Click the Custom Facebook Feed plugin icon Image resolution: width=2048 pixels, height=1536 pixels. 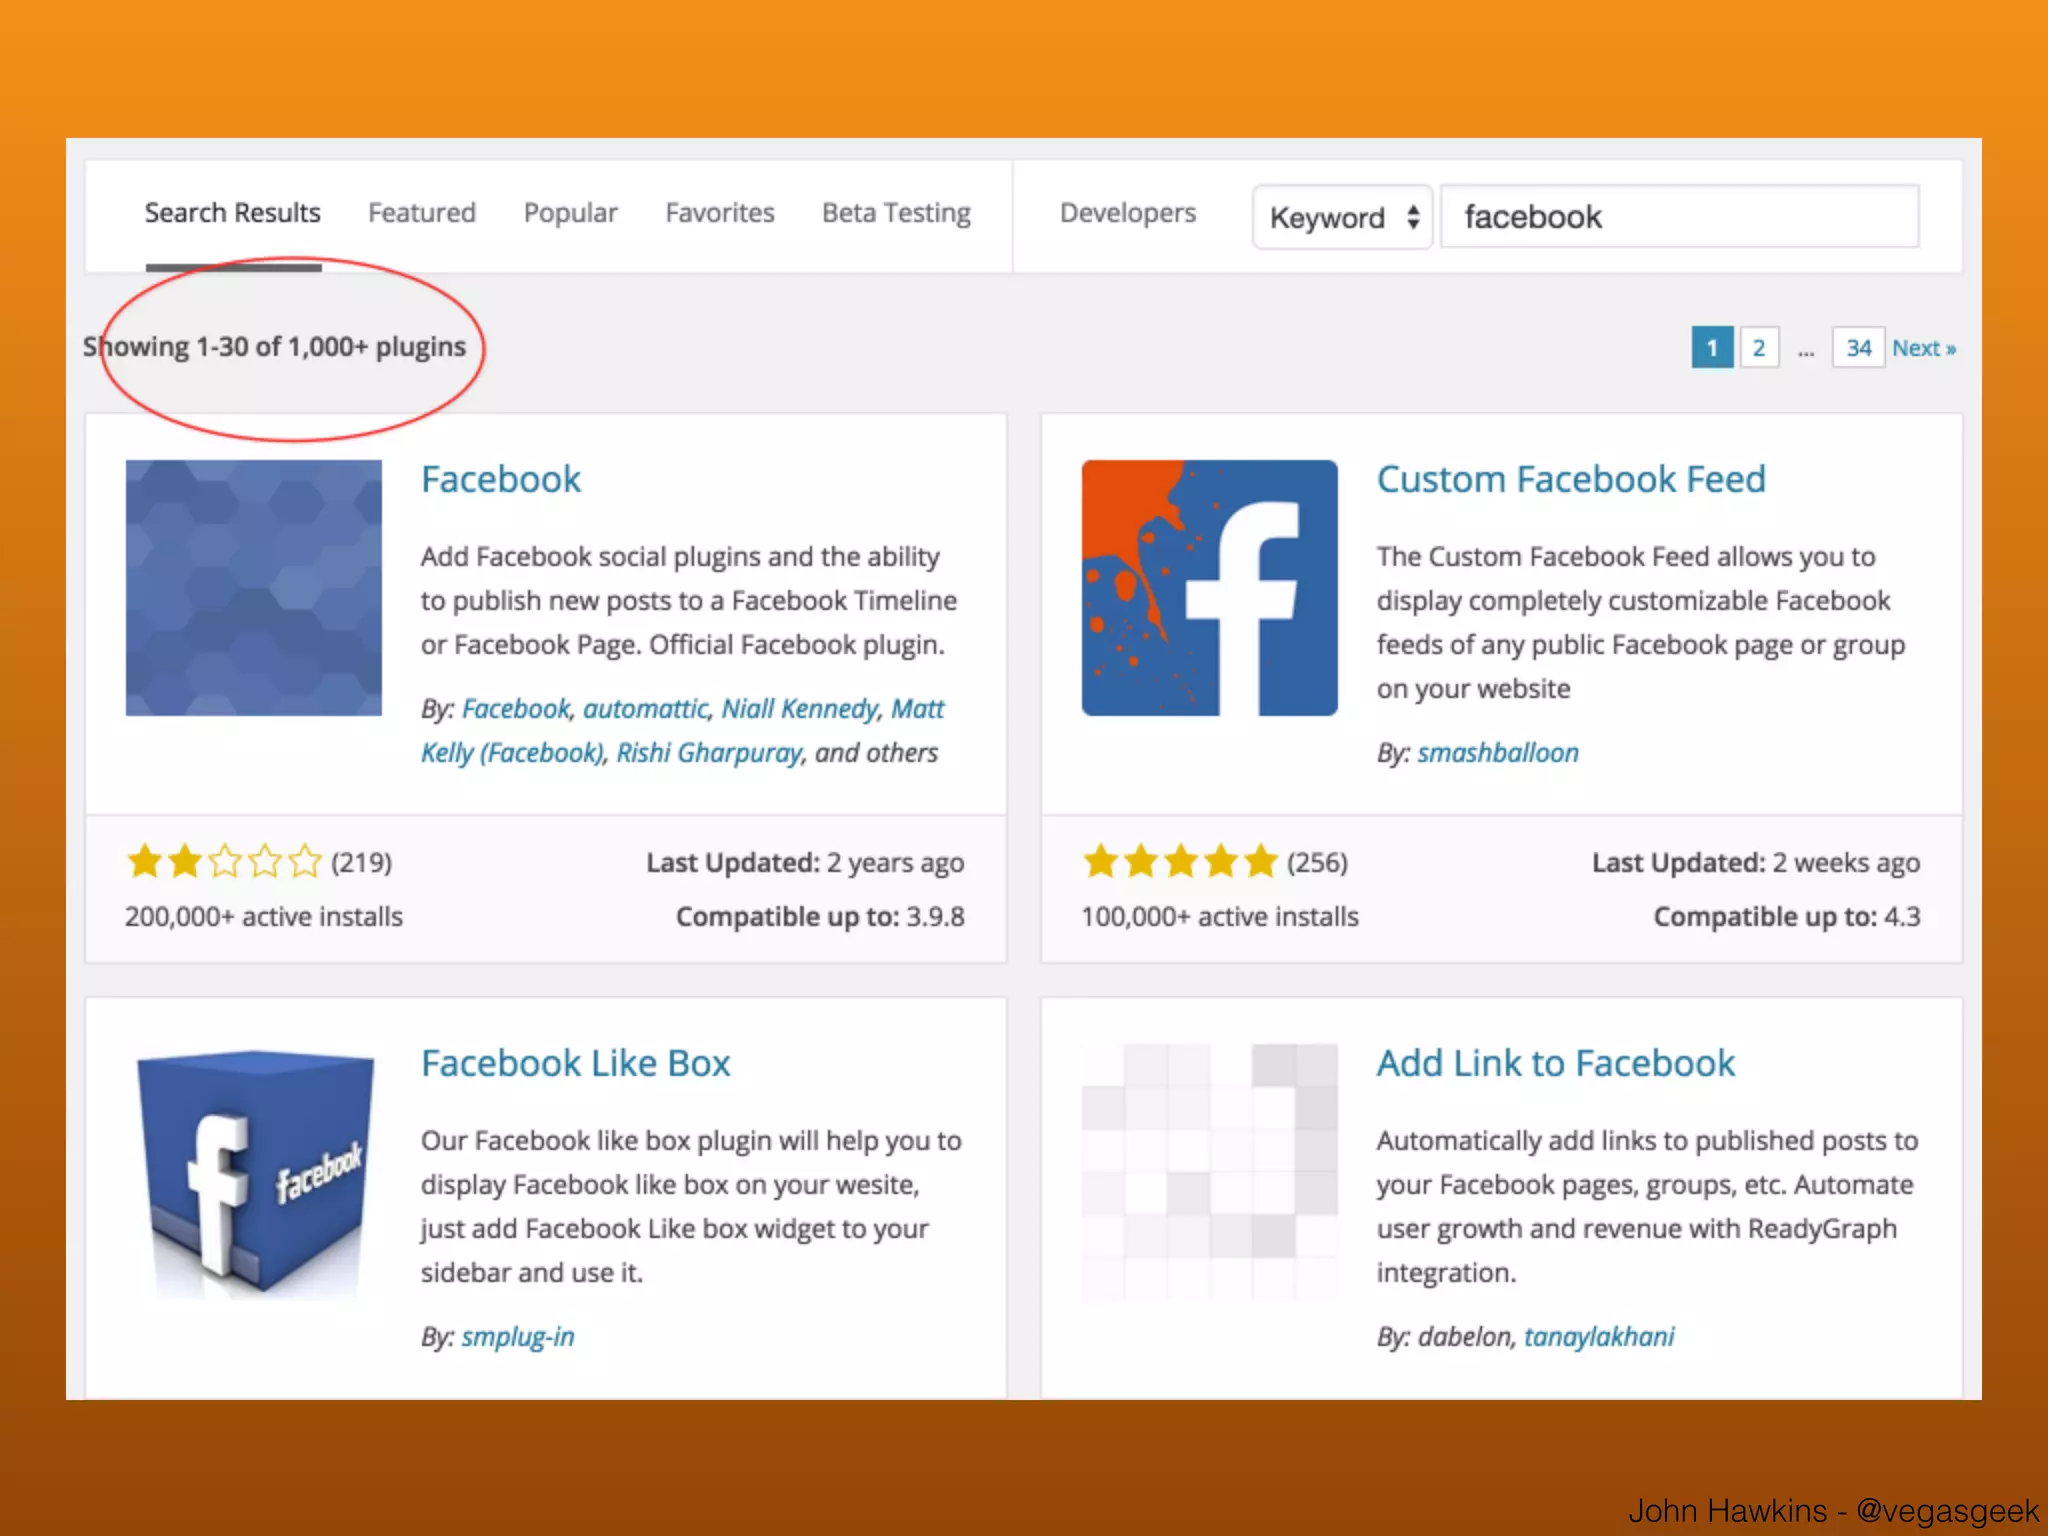pos(1209,587)
